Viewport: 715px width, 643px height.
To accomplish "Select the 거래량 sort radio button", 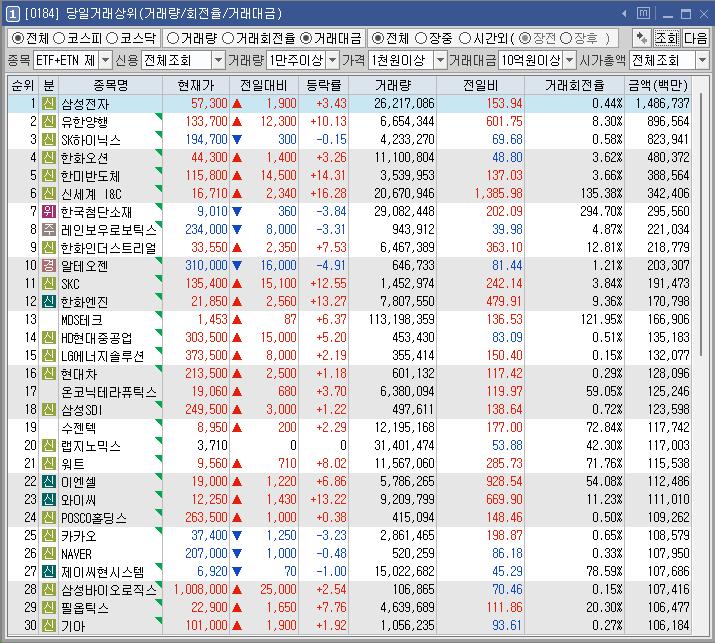I will coord(172,38).
